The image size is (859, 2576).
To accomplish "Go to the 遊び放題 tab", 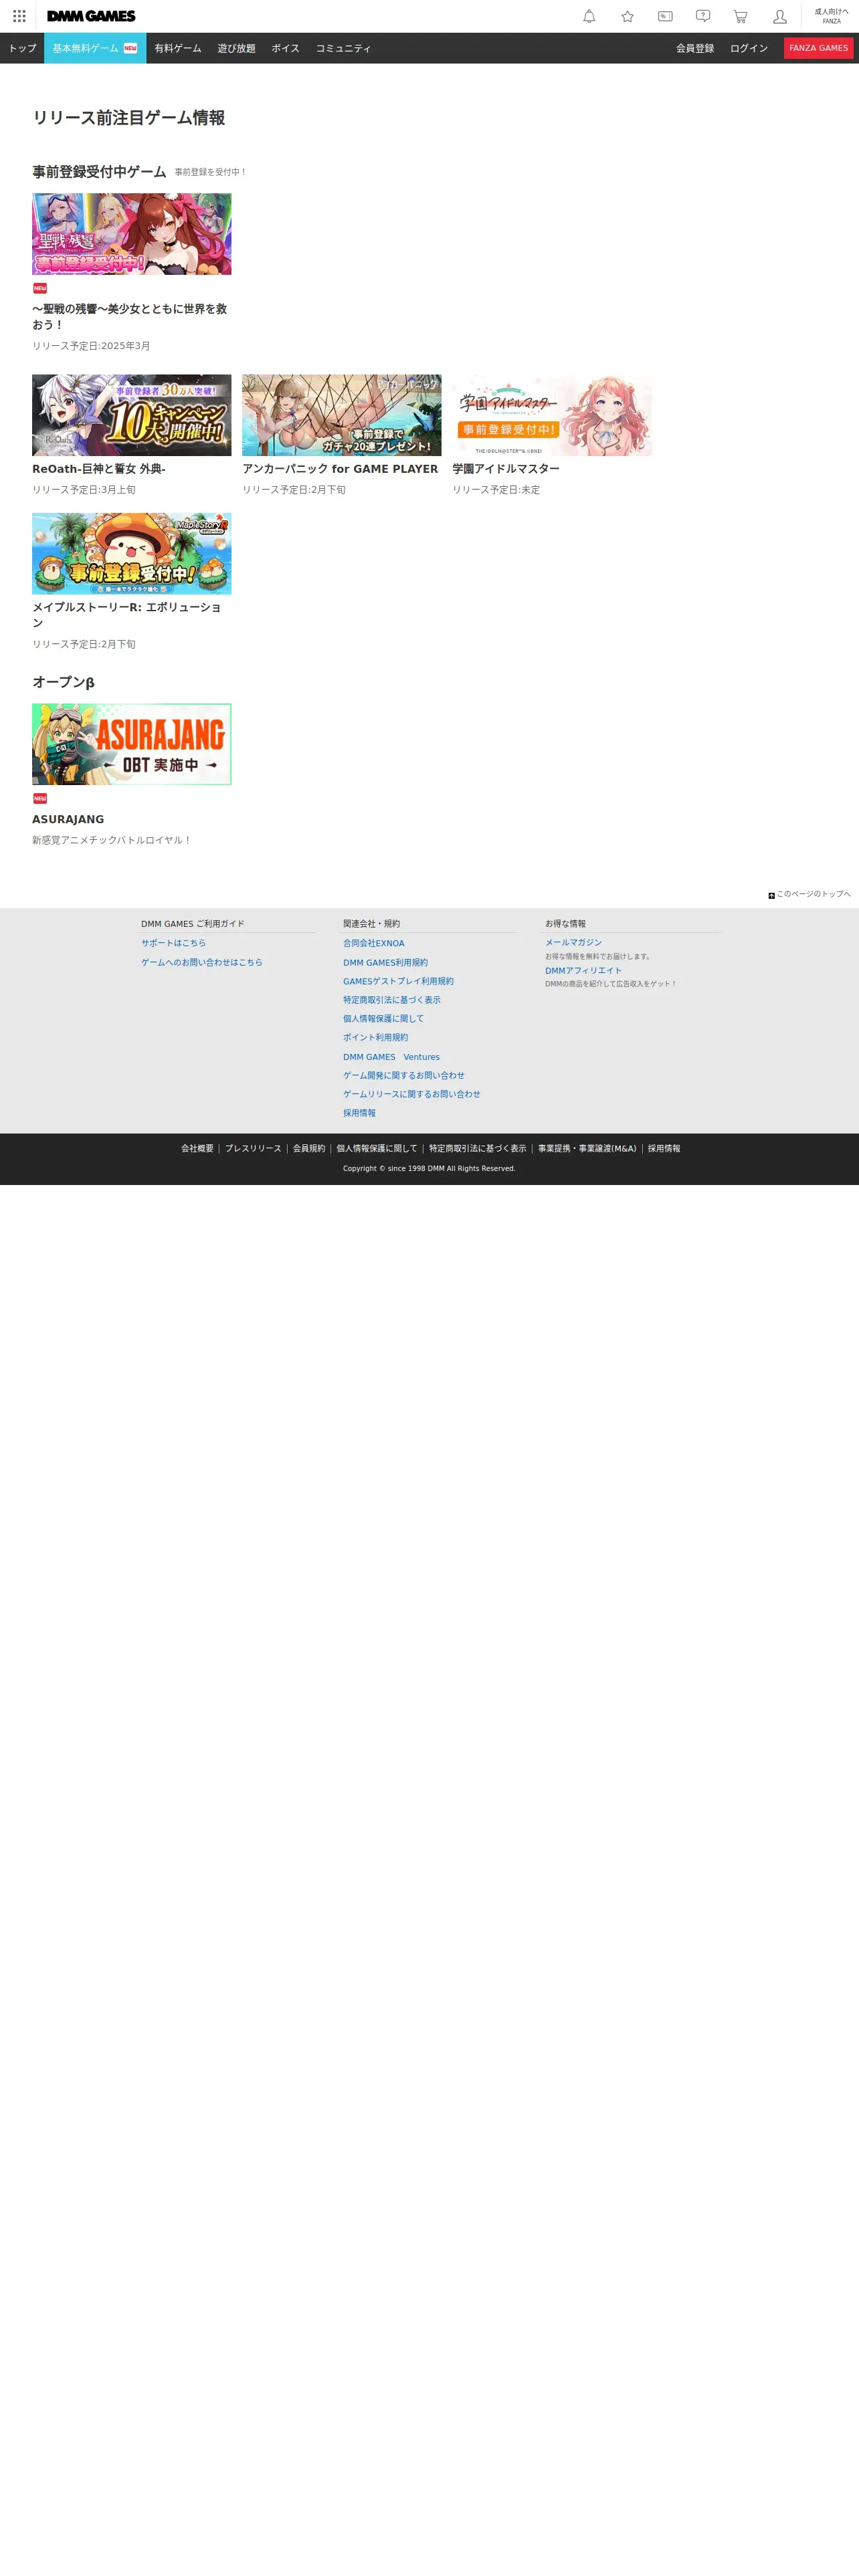I will 236,48.
